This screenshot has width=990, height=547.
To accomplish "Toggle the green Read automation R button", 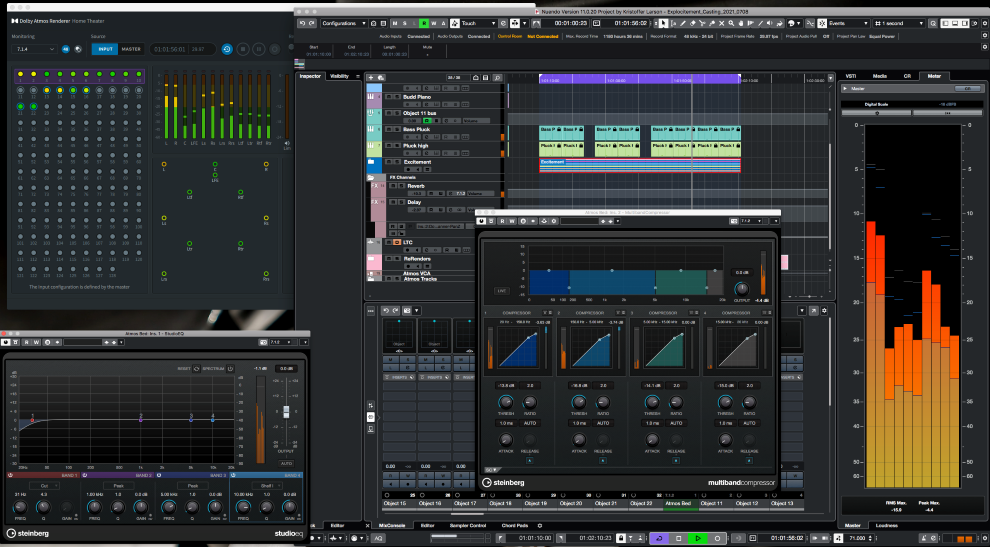I will pyautogui.click(x=424, y=23).
